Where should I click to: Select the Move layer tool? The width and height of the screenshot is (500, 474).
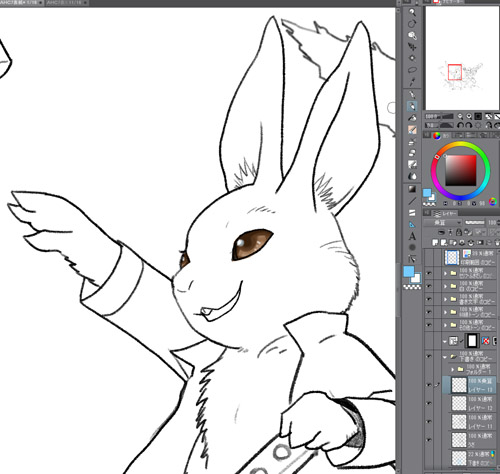coord(412,47)
